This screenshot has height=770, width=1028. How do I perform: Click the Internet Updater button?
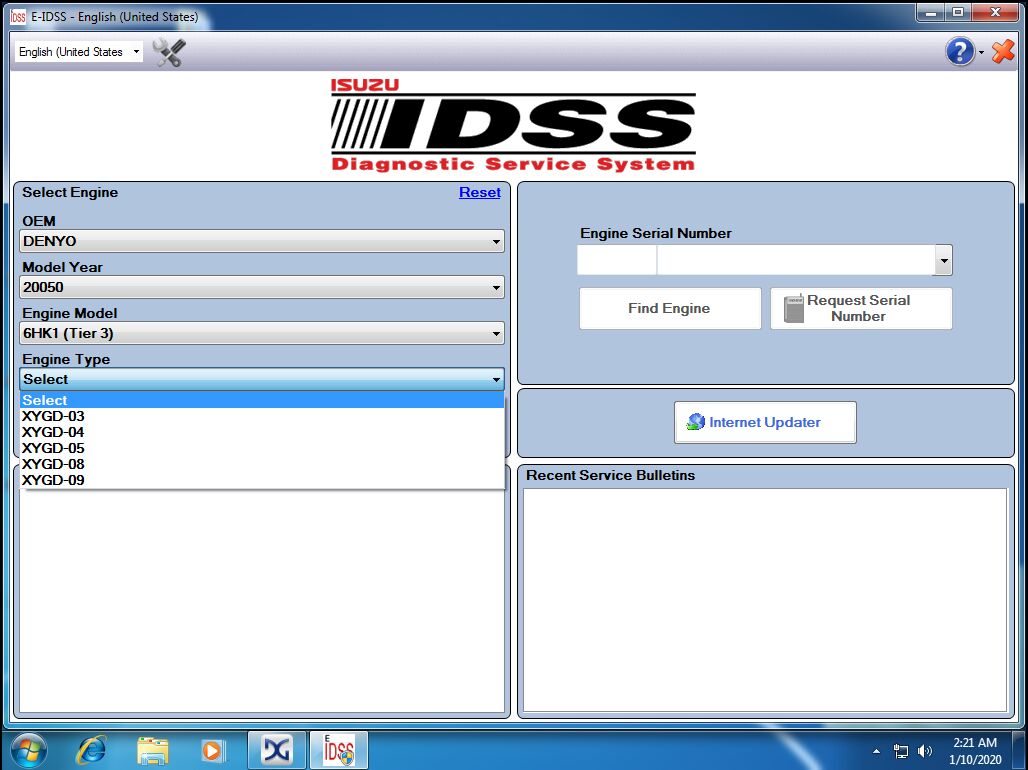tap(765, 422)
